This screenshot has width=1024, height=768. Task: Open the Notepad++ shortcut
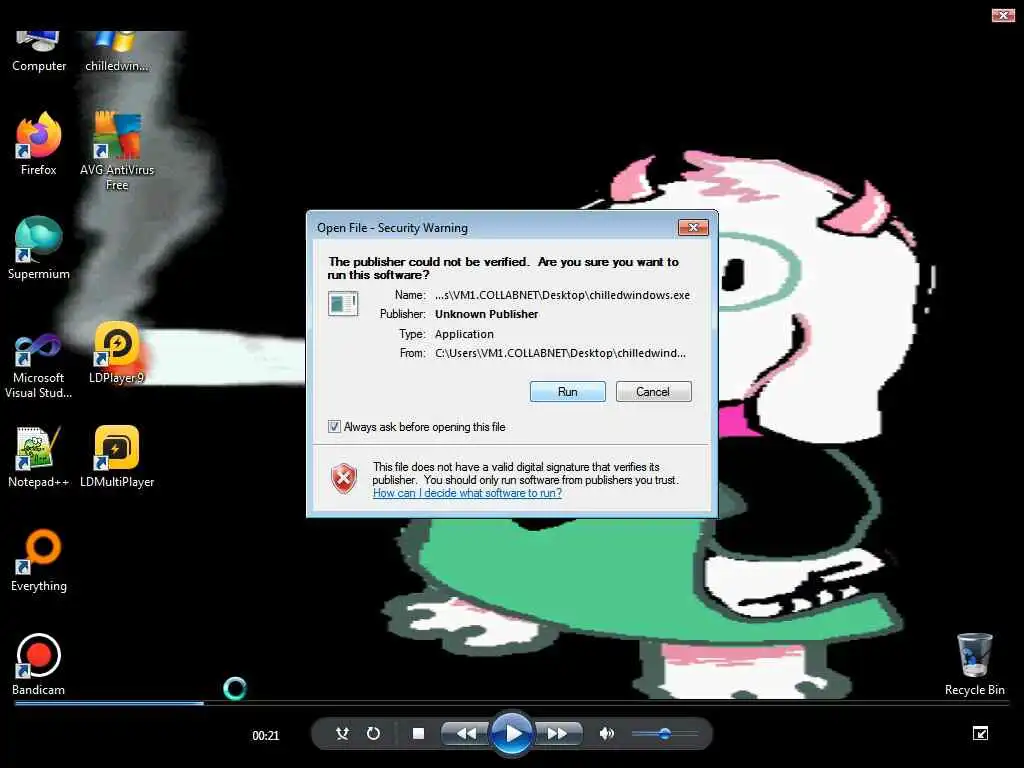(x=39, y=457)
